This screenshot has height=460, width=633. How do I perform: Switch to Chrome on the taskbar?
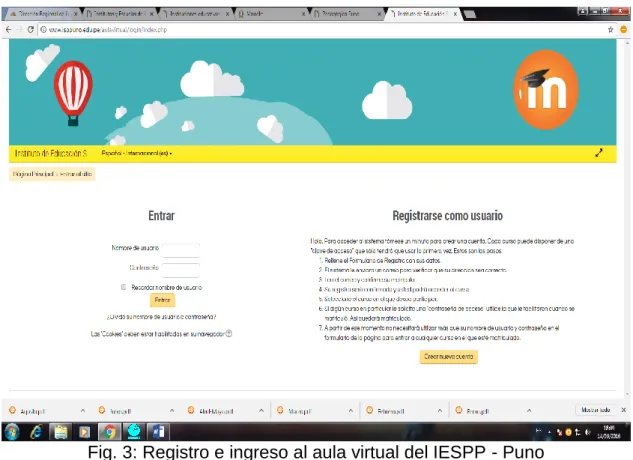(109, 432)
